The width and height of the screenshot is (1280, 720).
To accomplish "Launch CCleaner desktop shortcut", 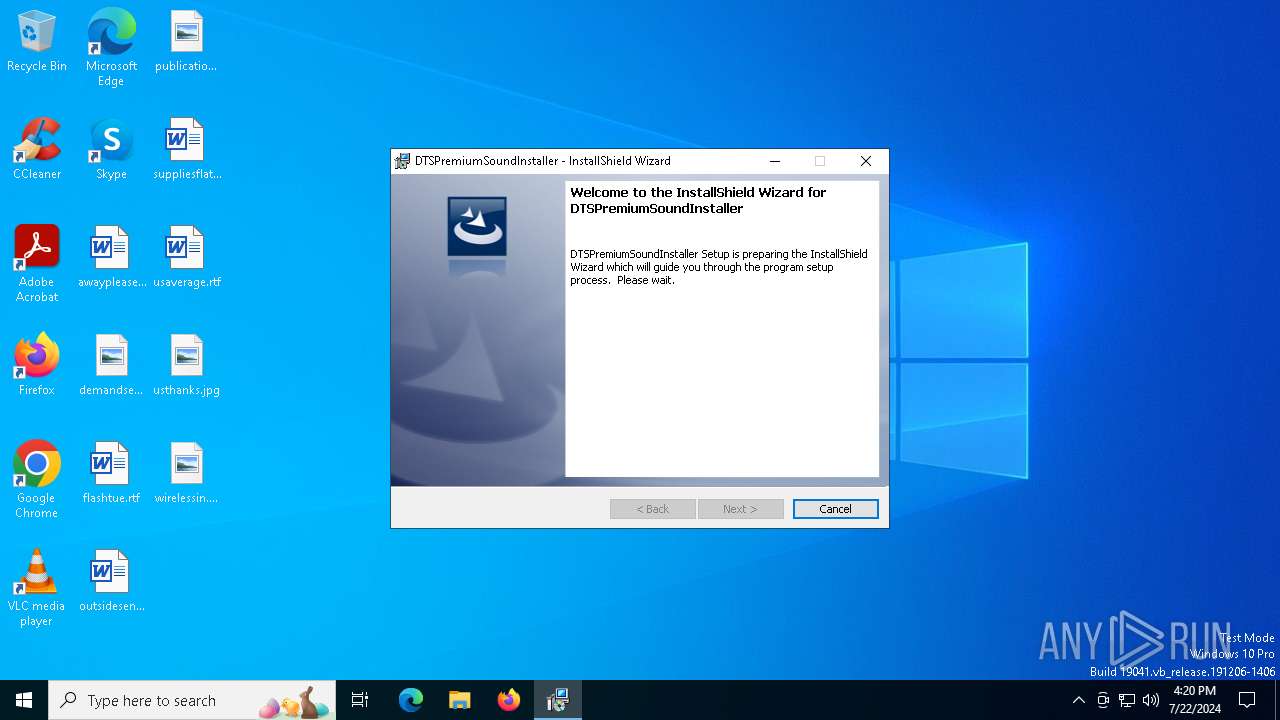I will (37, 150).
